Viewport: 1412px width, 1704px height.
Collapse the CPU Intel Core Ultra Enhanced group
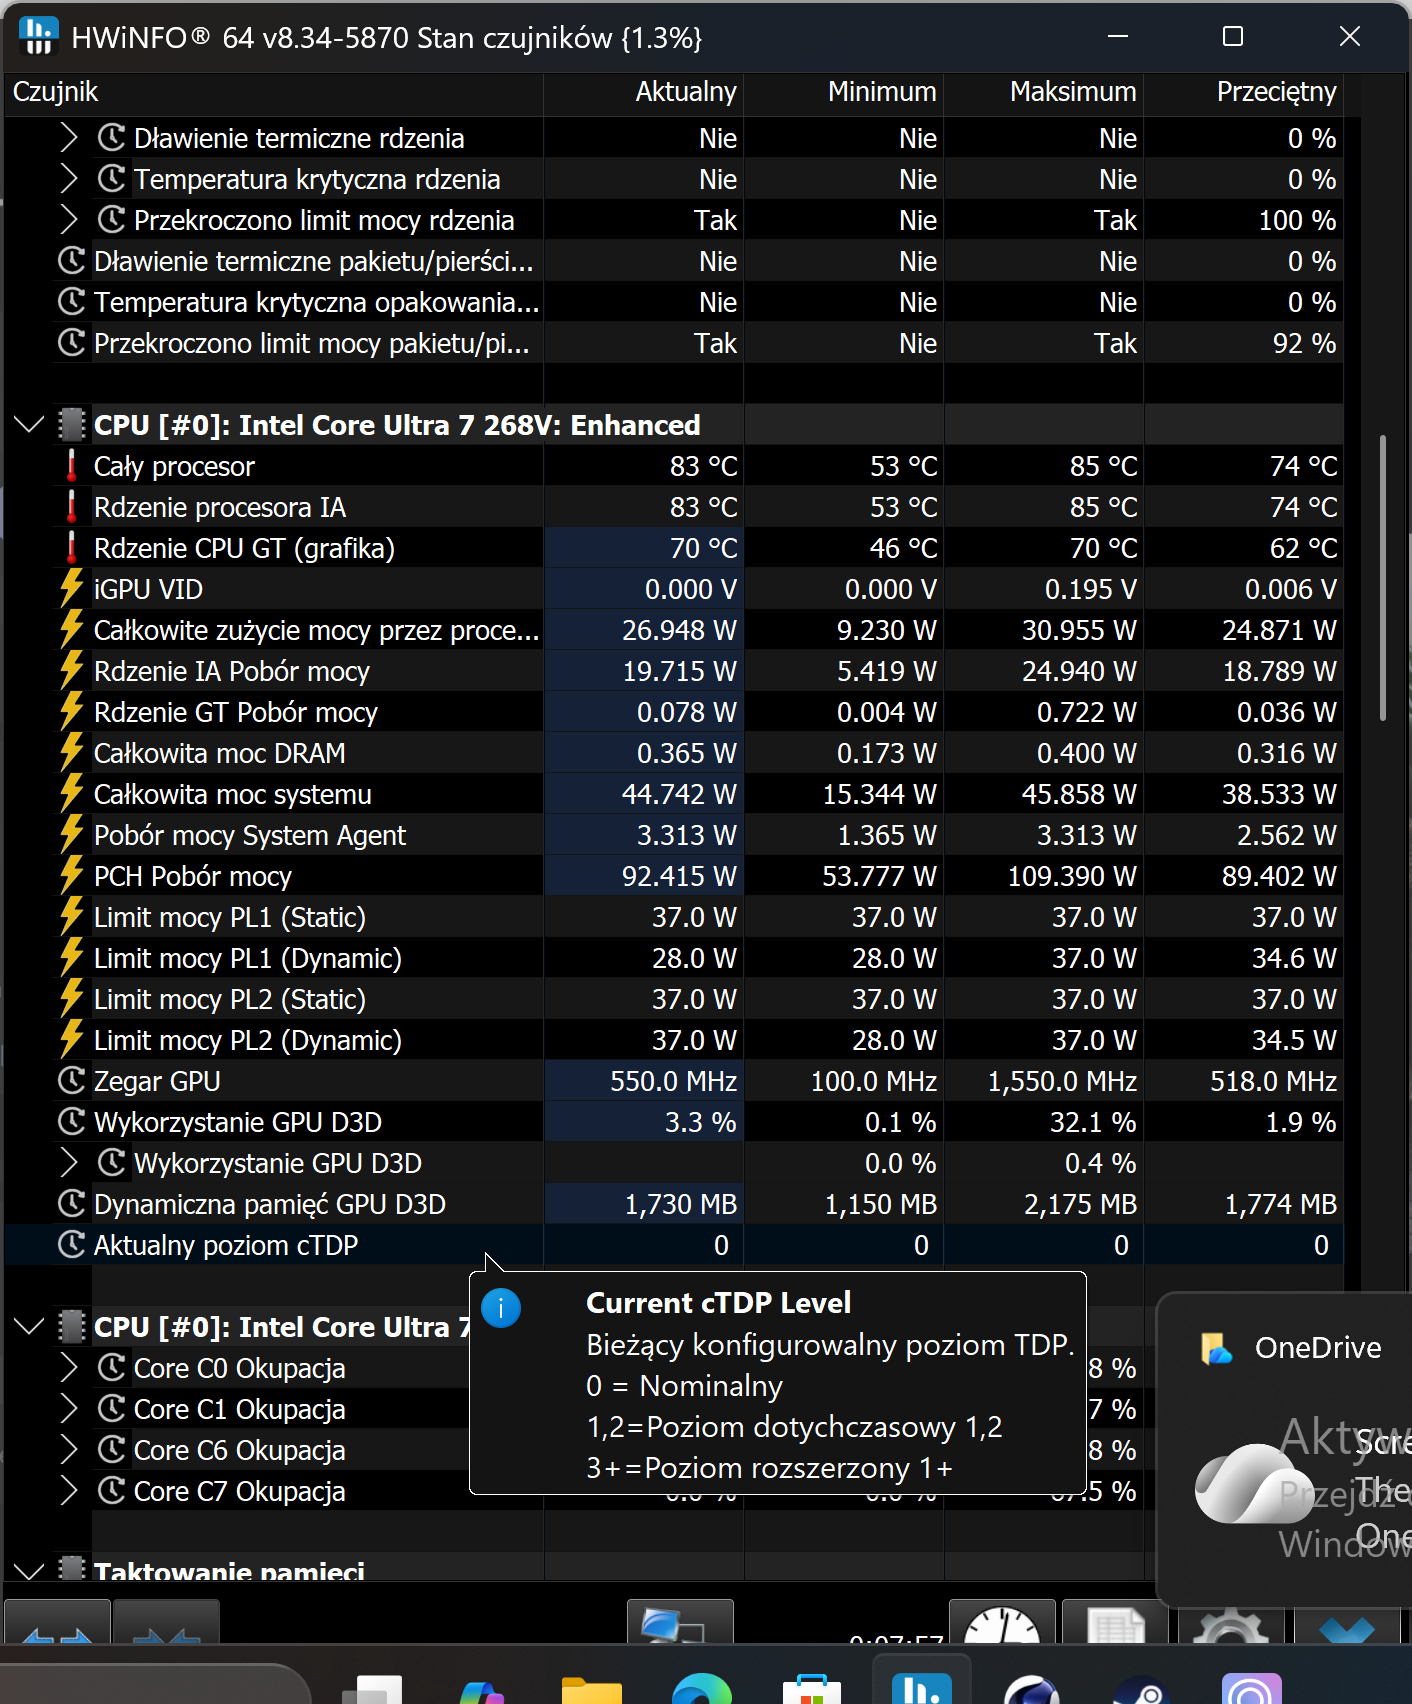[30, 425]
